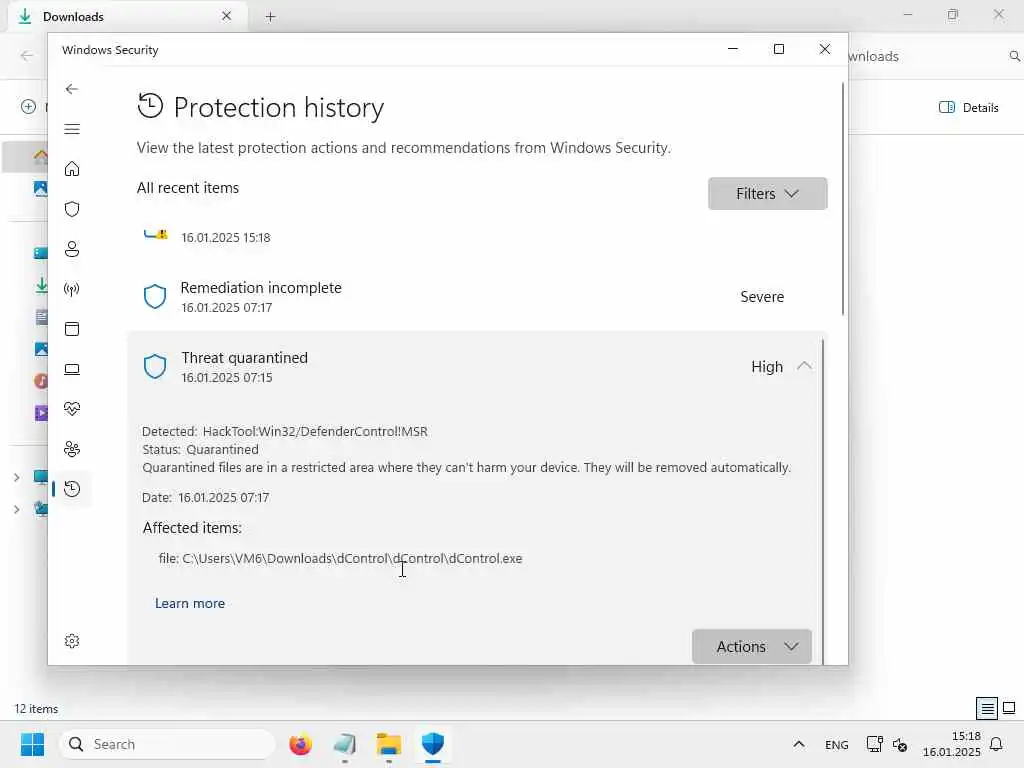The width and height of the screenshot is (1024, 768).
Task: Click the Learn more link
Action: coord(190,603)
